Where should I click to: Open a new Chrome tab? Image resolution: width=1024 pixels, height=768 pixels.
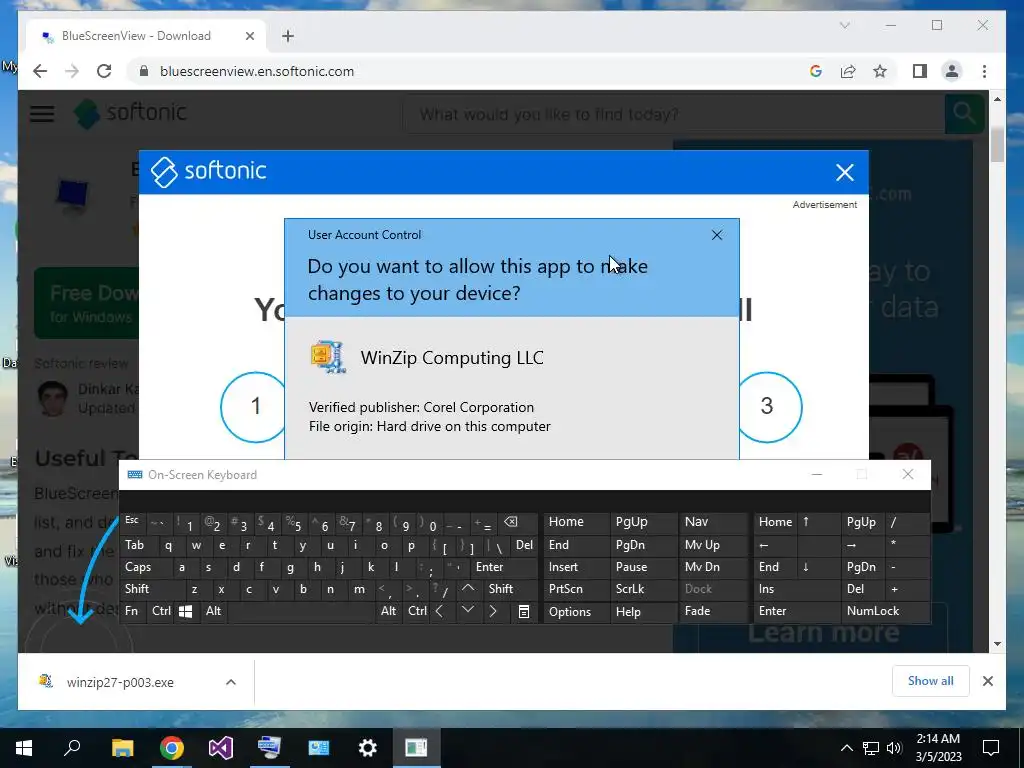pos(288,36)
